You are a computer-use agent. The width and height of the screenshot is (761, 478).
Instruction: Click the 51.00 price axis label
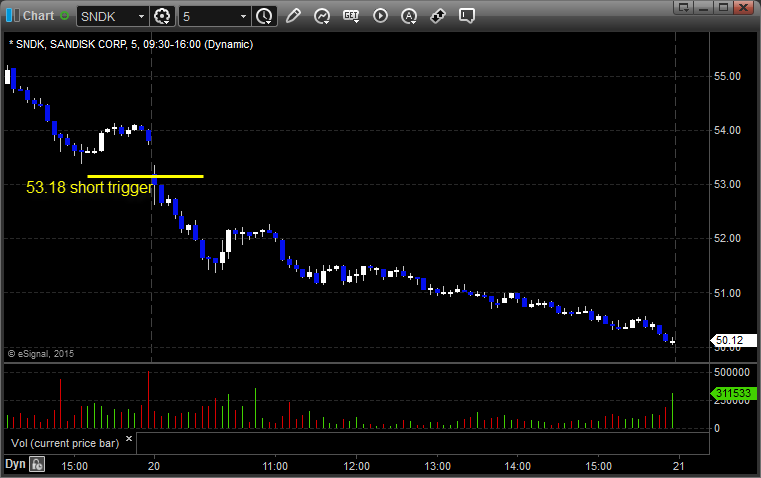coord(727,293)
